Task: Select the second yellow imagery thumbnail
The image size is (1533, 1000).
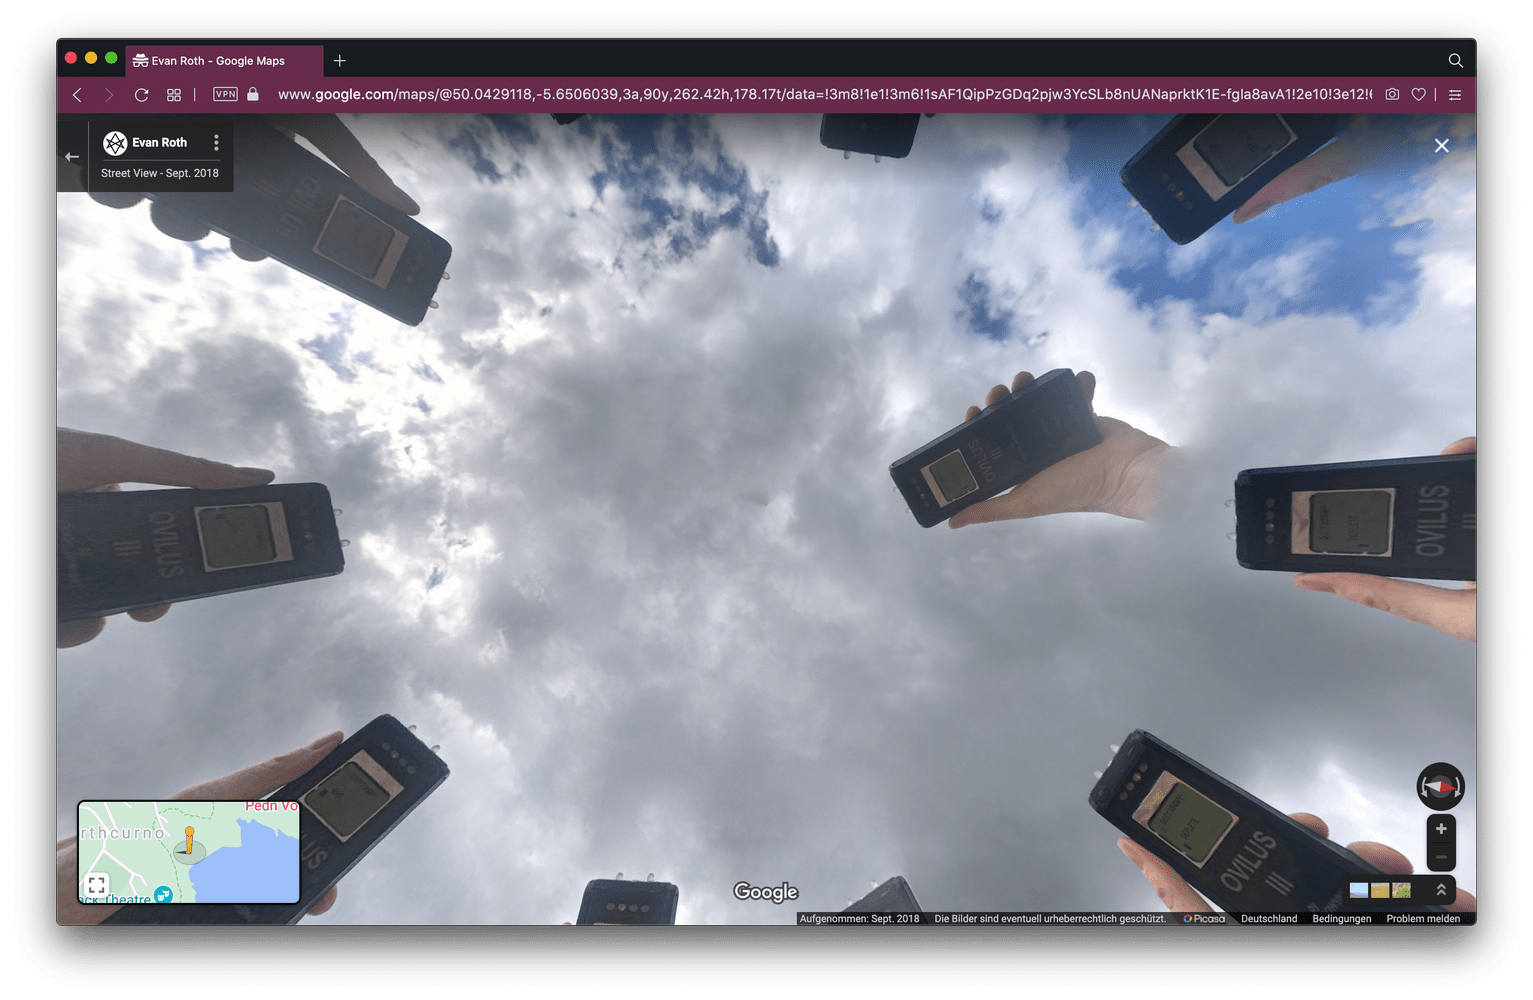Action: tap(1380, 890)
